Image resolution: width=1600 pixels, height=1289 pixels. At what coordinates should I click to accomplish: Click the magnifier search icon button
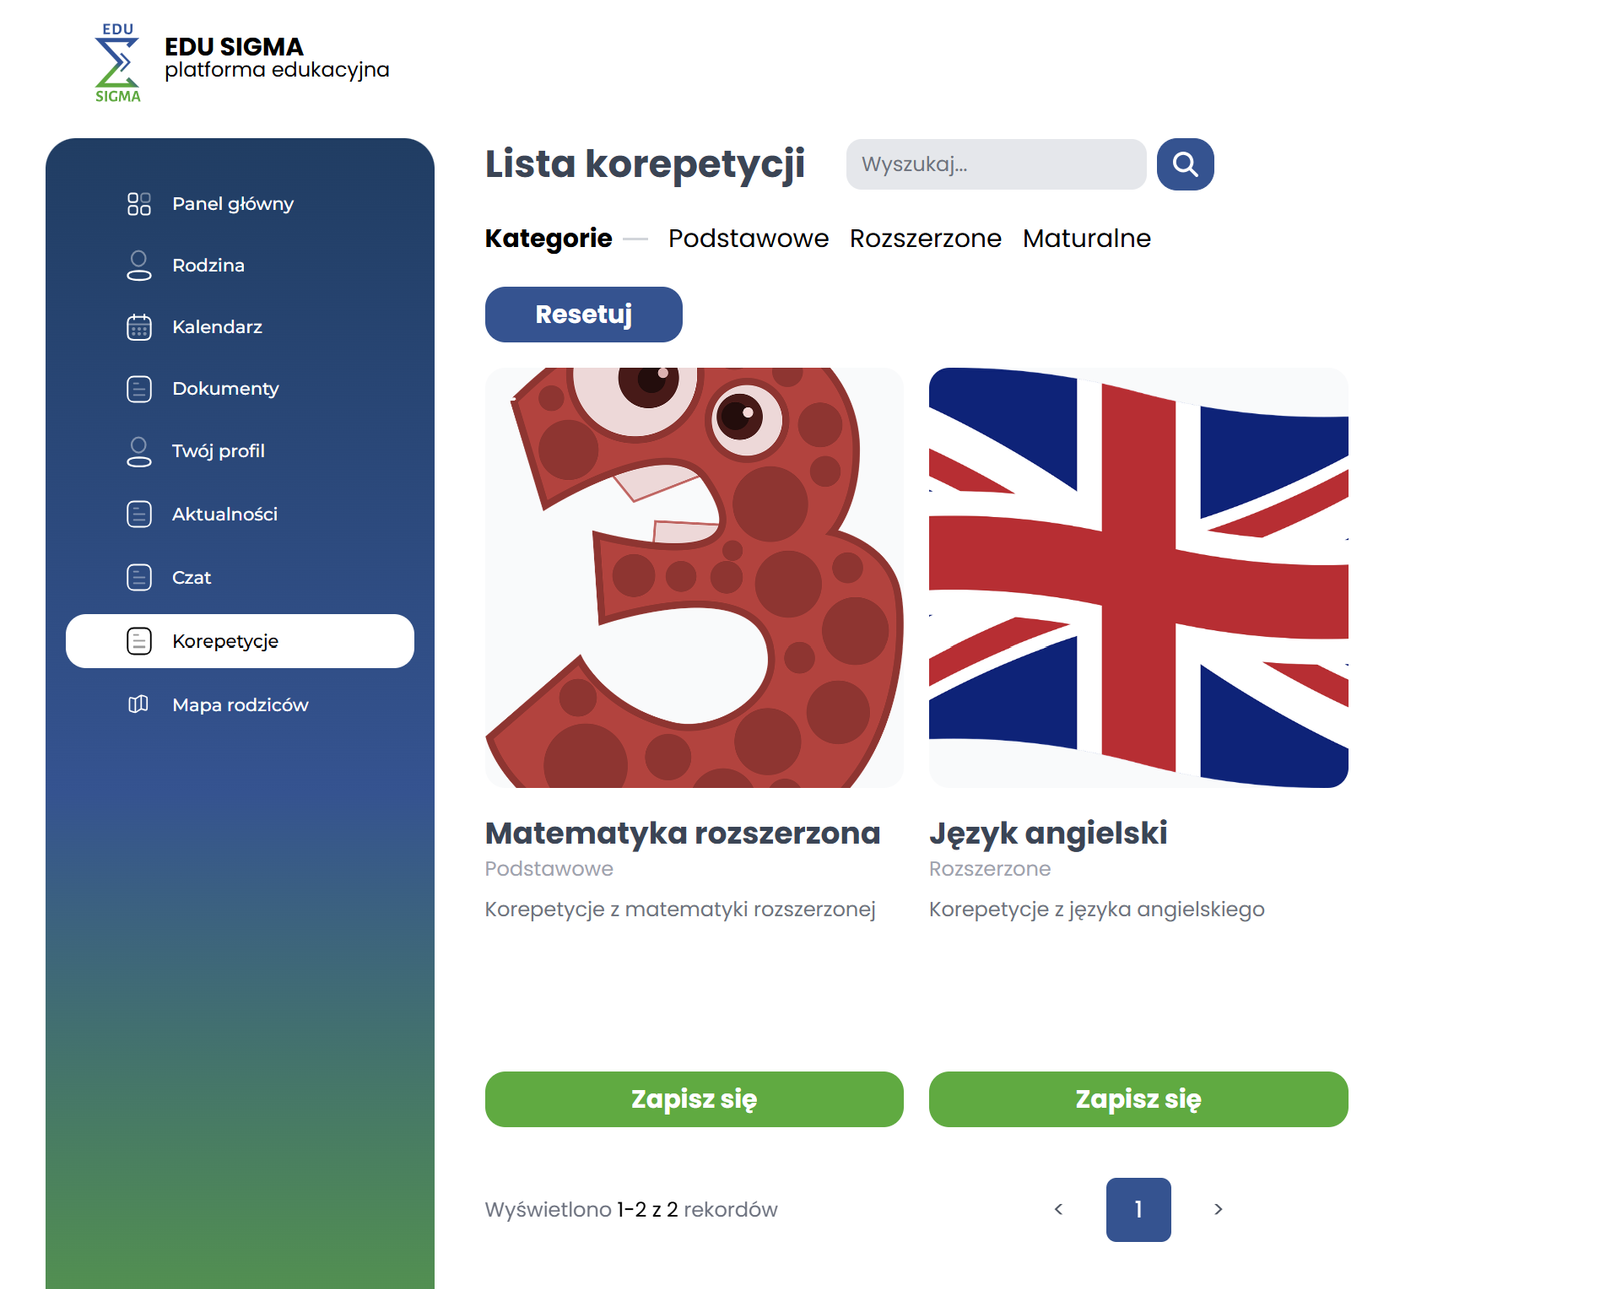coord(1185,164)
